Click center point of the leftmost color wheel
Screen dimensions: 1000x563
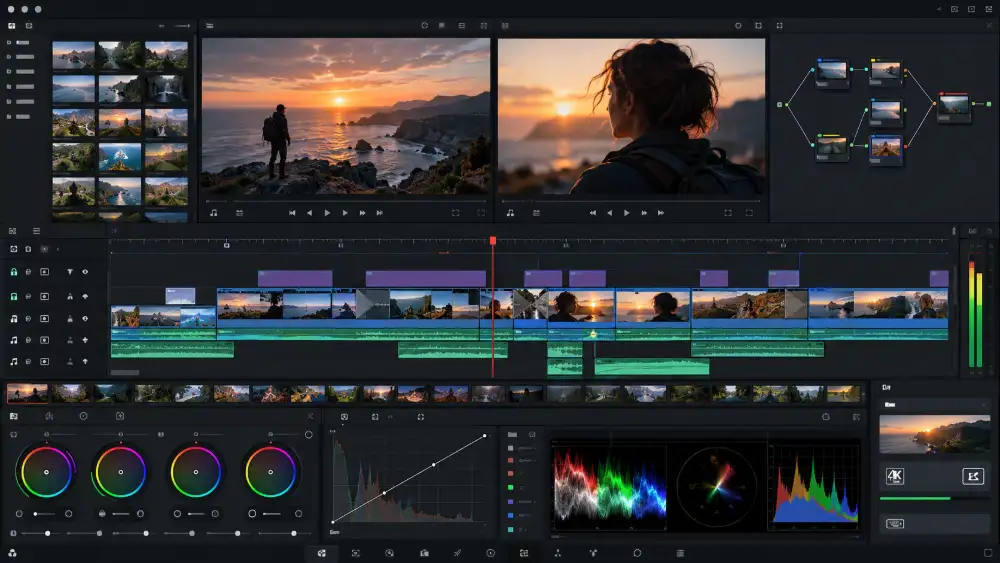point(46,472)
